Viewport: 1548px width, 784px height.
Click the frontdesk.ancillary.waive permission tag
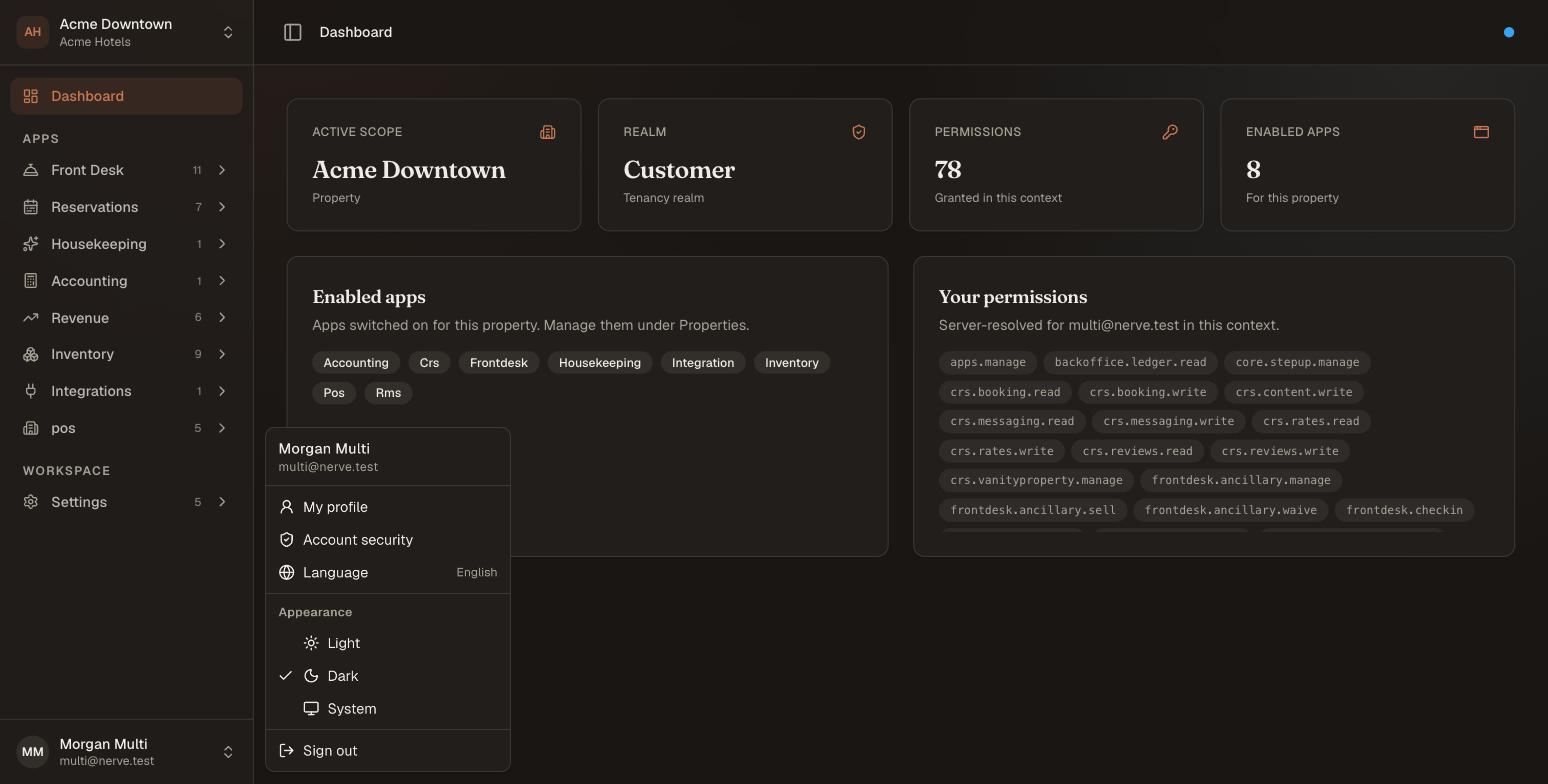(1231, 510)
